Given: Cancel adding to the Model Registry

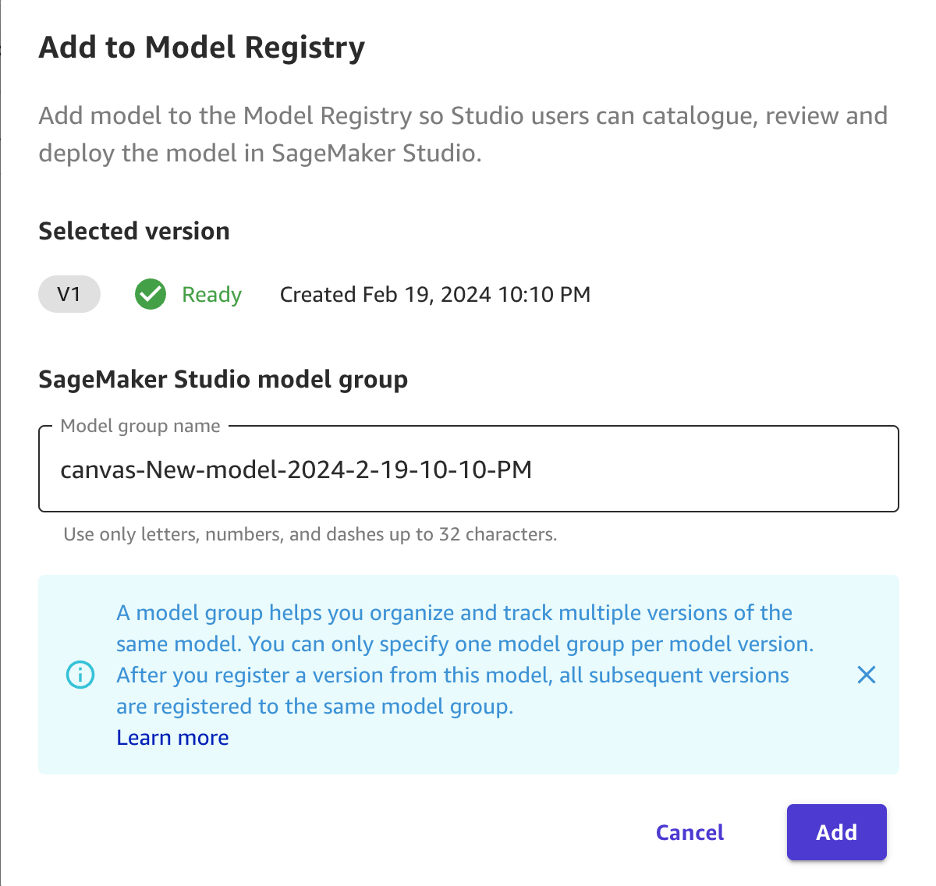Looking at the screenshot, I should coord(689,832).
